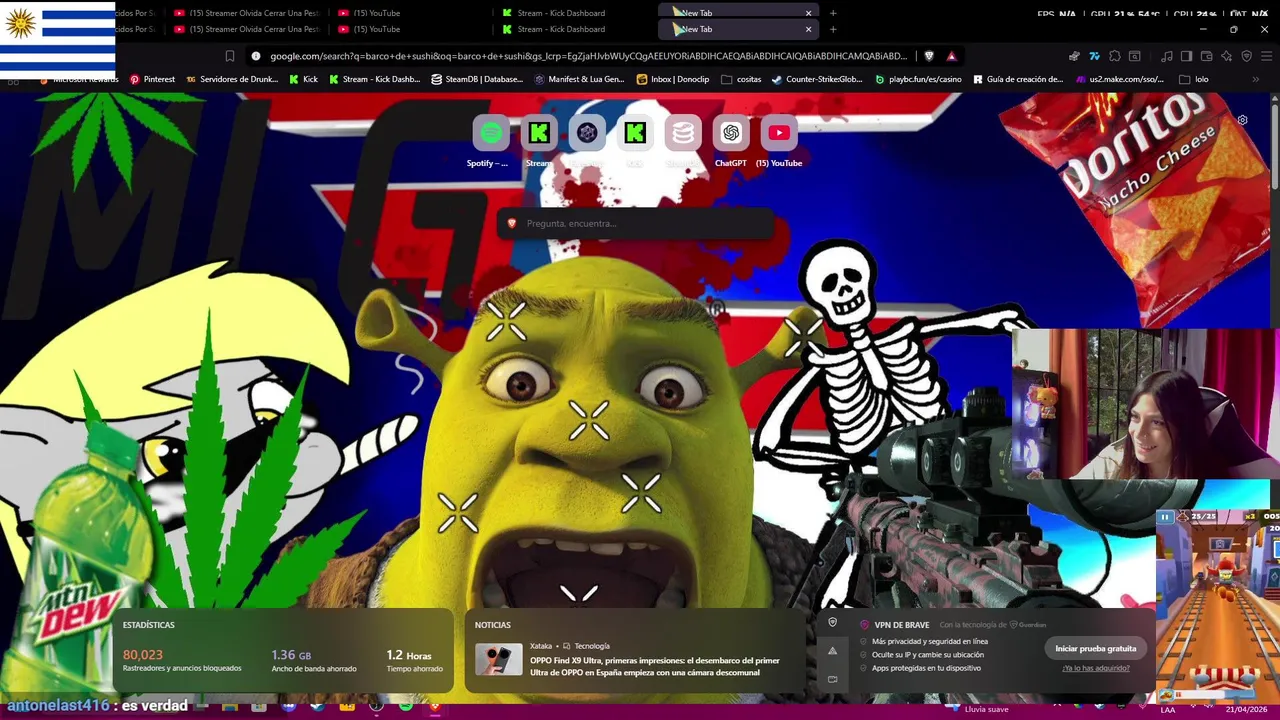Open the Brave main menu hamburger icon
The width and height of the screenshot is (1280, 720).
click(x=1264, y=56)
